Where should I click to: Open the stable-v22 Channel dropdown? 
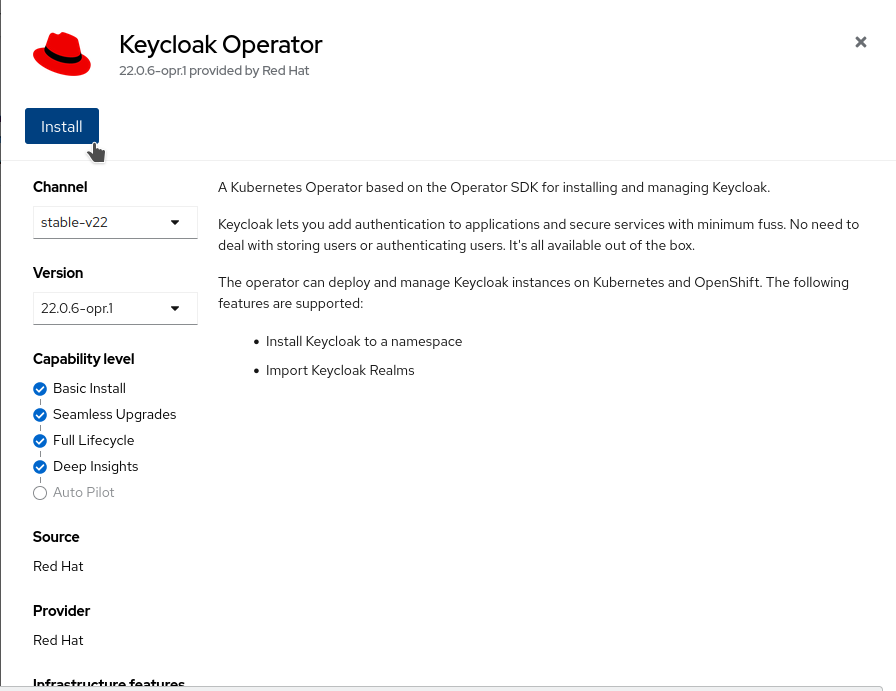115,222
